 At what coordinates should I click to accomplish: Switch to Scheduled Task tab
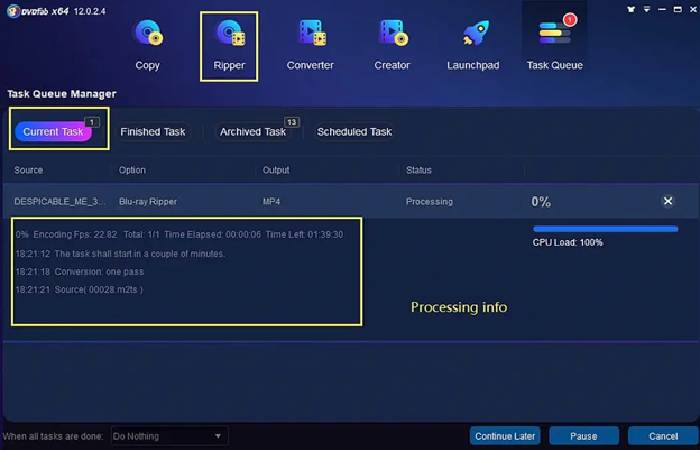click(354, 132)
